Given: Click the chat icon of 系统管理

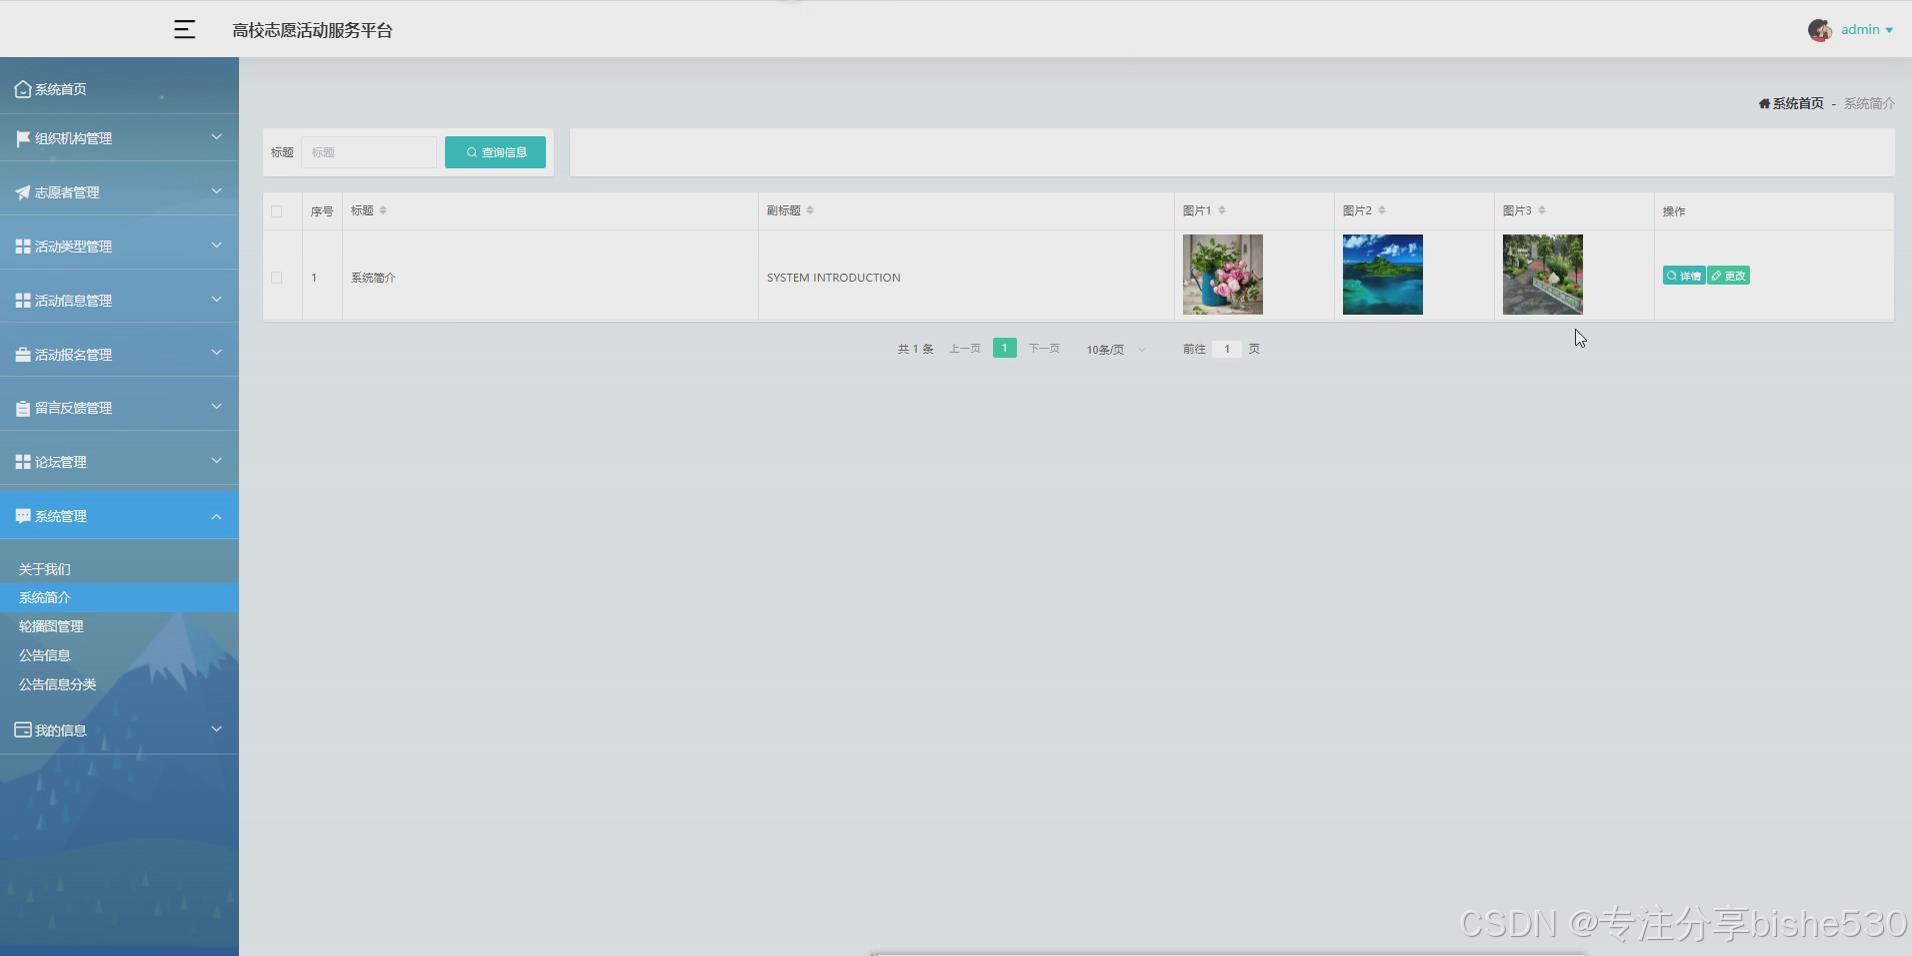Looking at the screenshot, I should coord(23,516).
